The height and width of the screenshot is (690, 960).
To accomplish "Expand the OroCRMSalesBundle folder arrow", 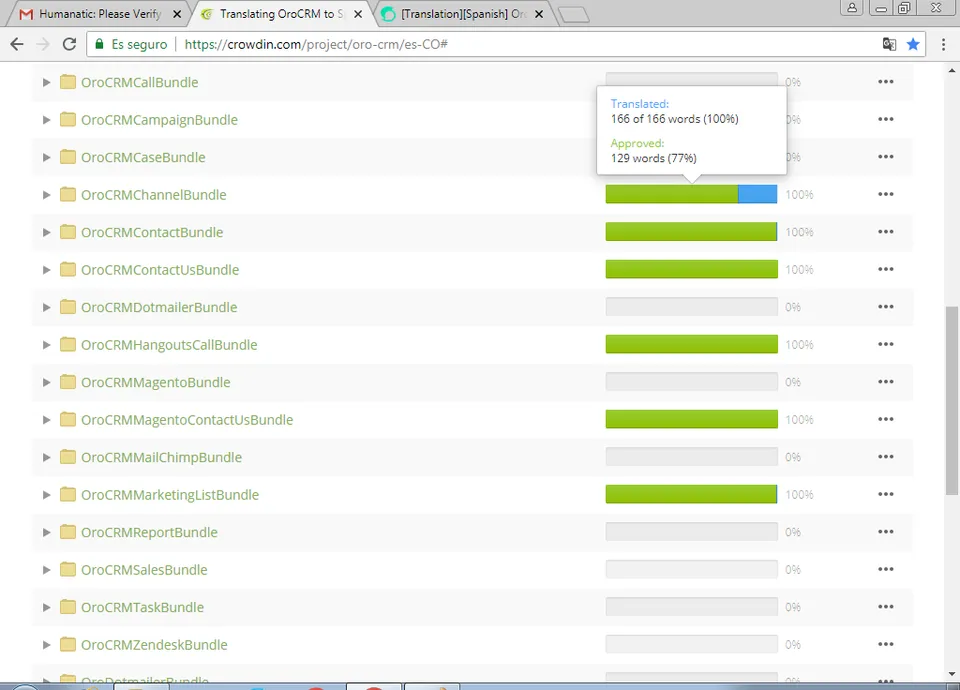I will coord(46,570).
